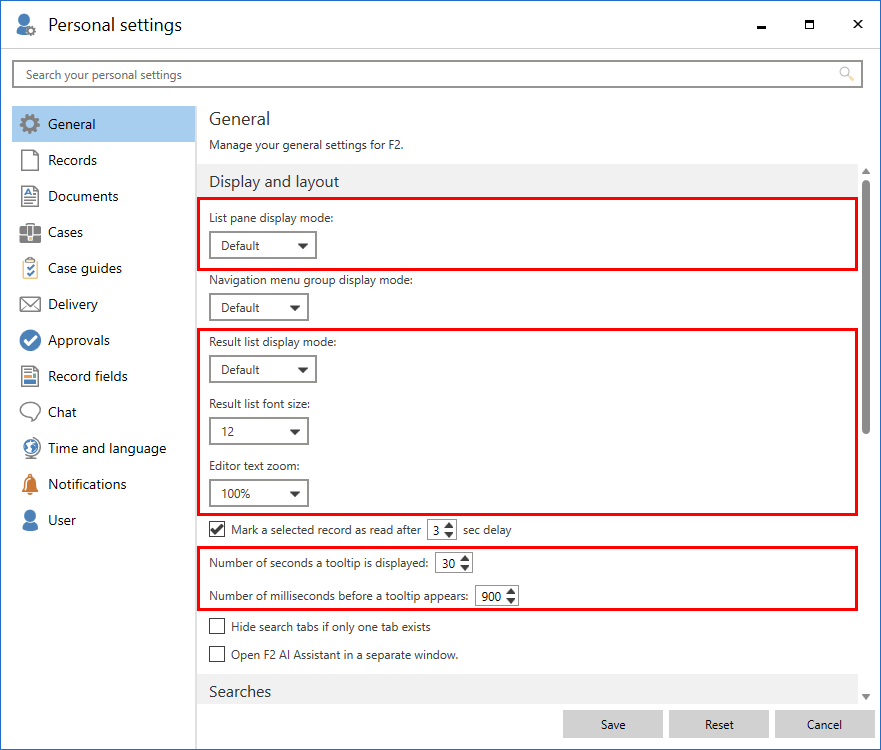Image resolution: width=881 pixels, height=750 pixels.
Task: Increase tooltip display seconds
Action: click(465, 558)
